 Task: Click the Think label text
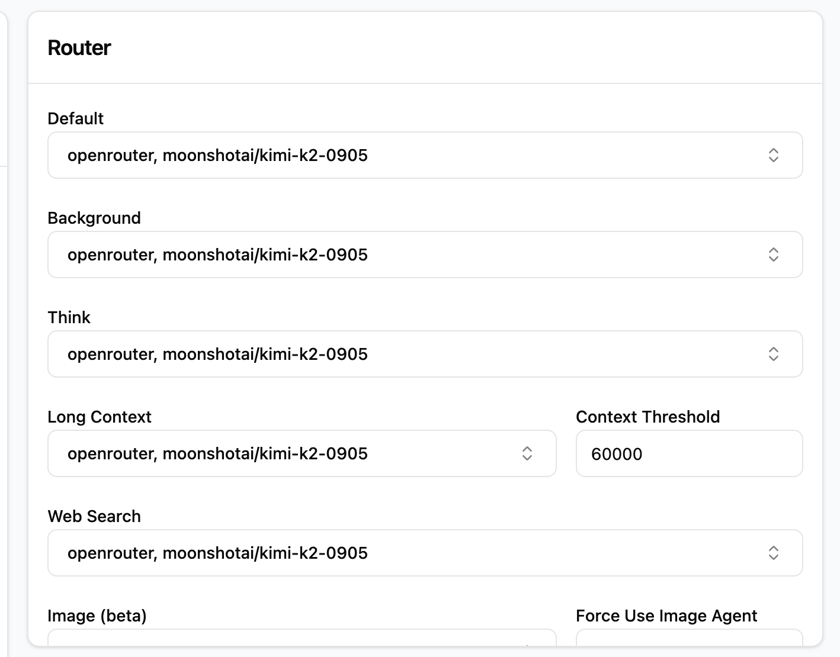click(69, 317)
